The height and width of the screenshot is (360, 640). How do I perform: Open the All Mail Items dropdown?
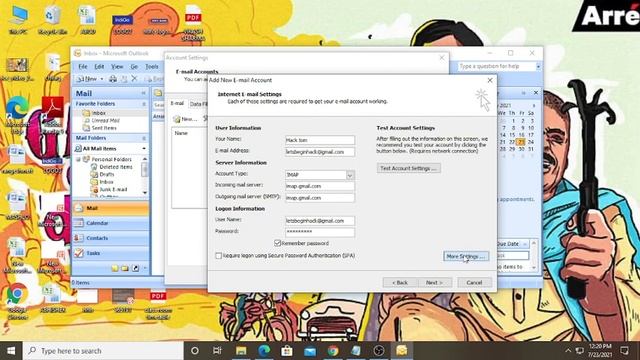[x=144, y=149]
